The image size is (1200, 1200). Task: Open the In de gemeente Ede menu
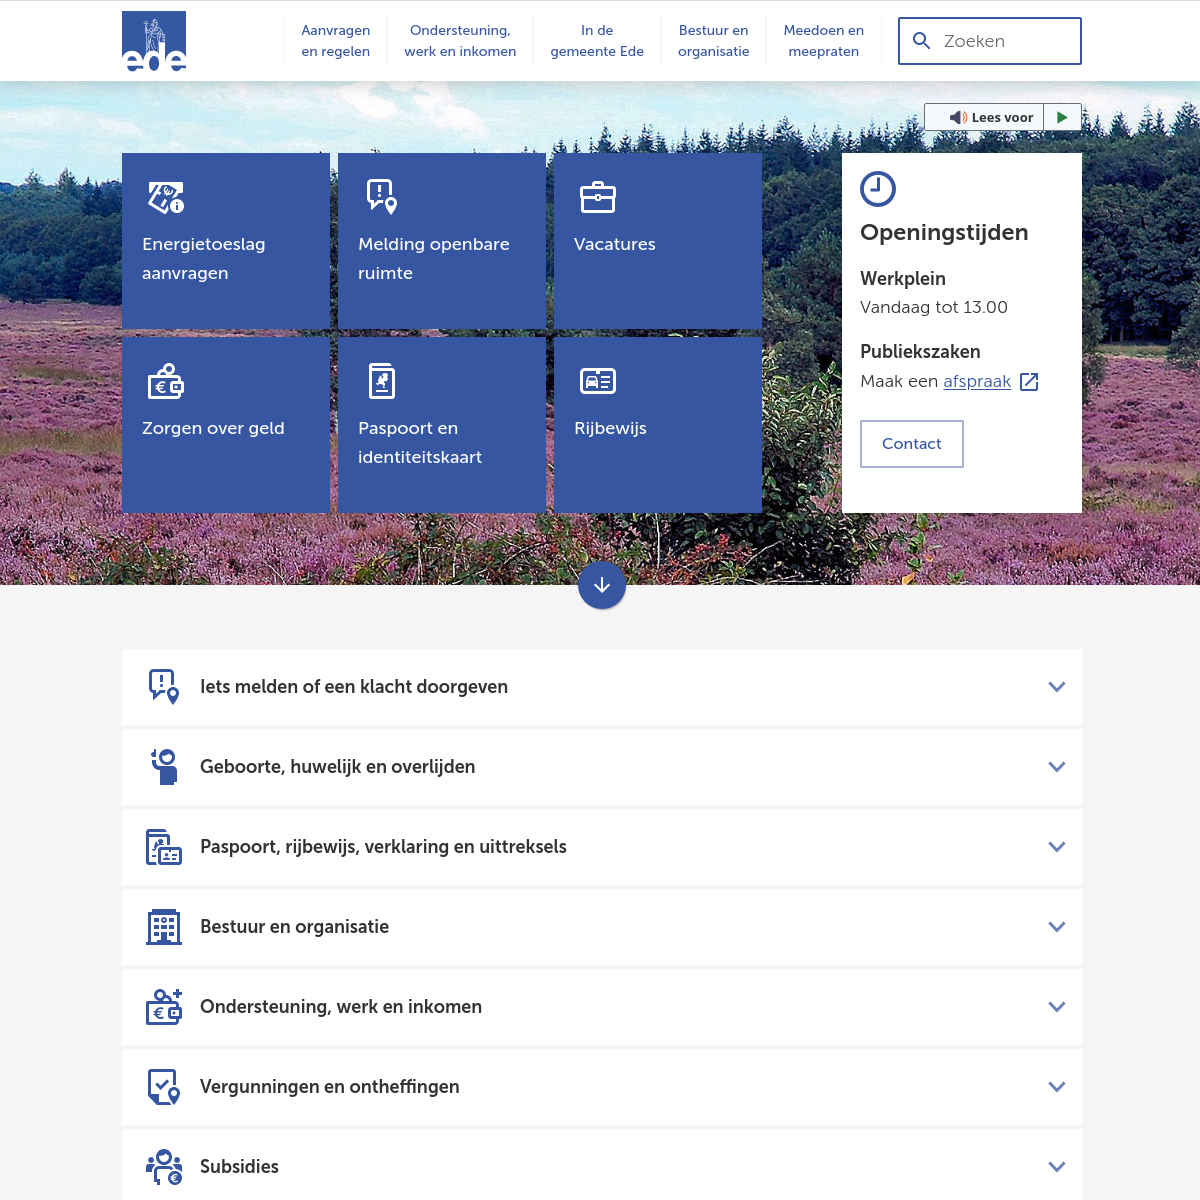597,41
